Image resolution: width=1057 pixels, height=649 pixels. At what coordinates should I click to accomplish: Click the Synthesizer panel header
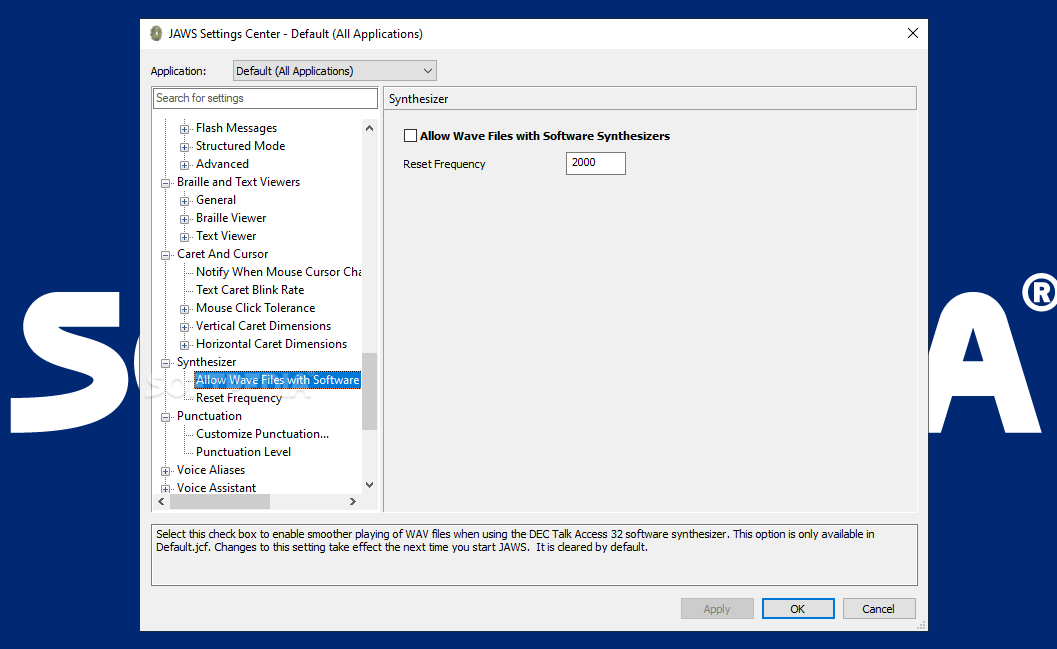(x=650, y=98)
